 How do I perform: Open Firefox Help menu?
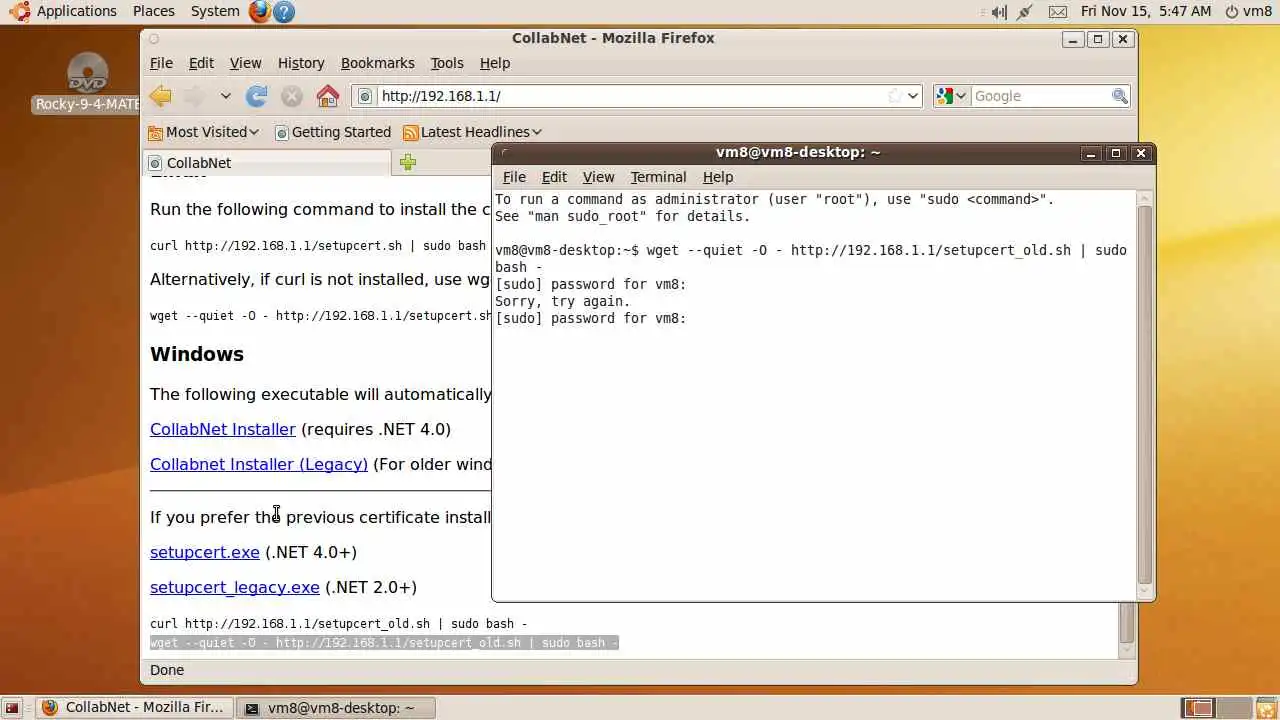(x=495, y=63)
